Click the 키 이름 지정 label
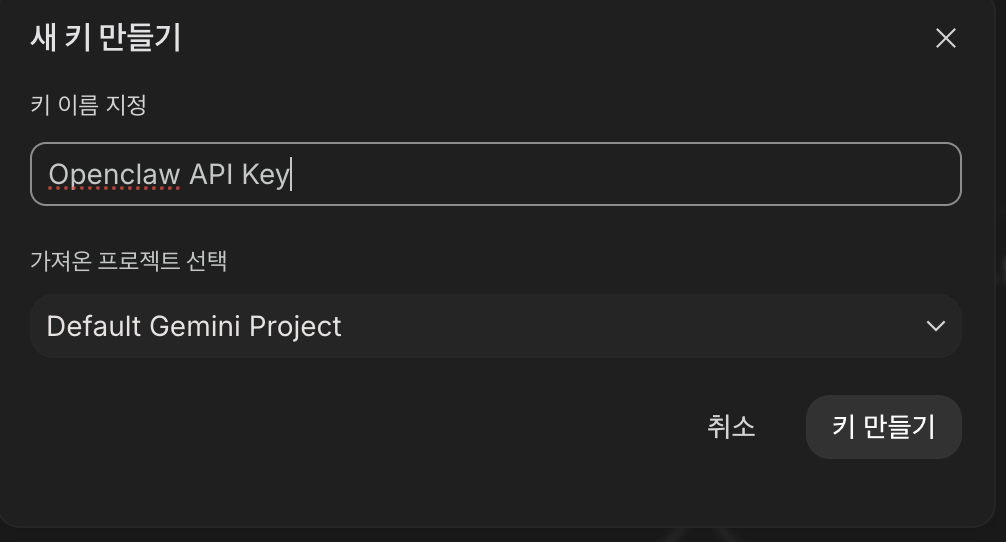 [89, 104]
